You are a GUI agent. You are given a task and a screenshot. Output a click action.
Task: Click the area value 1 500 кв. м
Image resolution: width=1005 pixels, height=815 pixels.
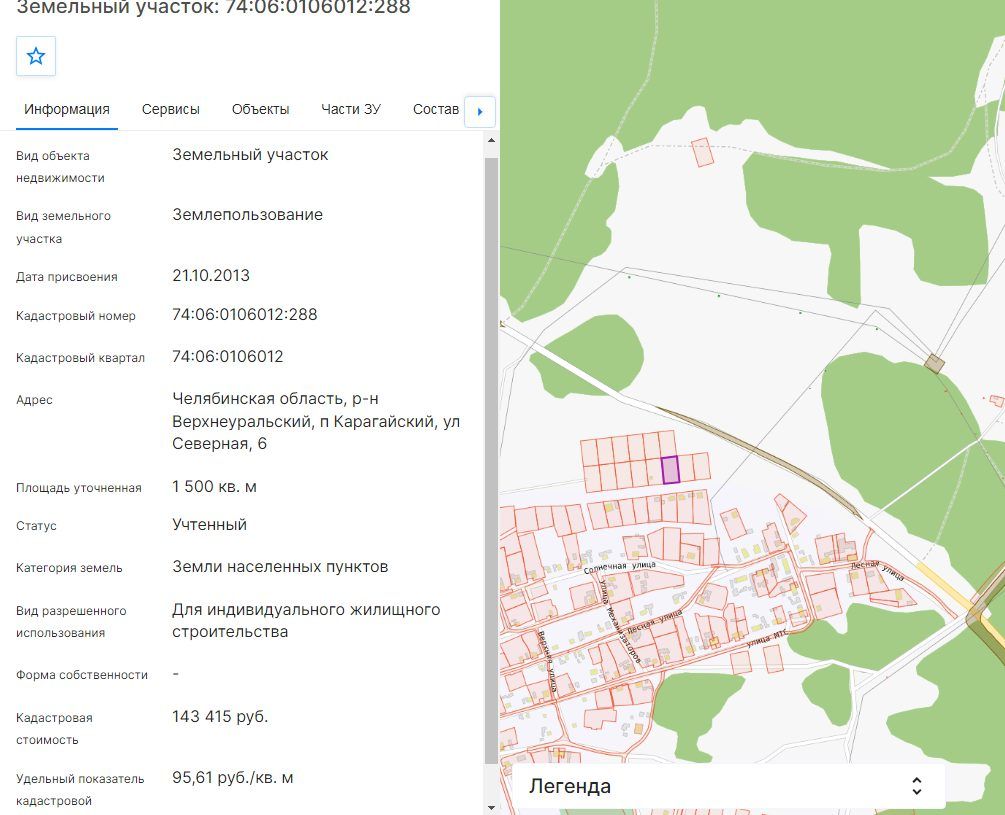[x=214, y=487]
